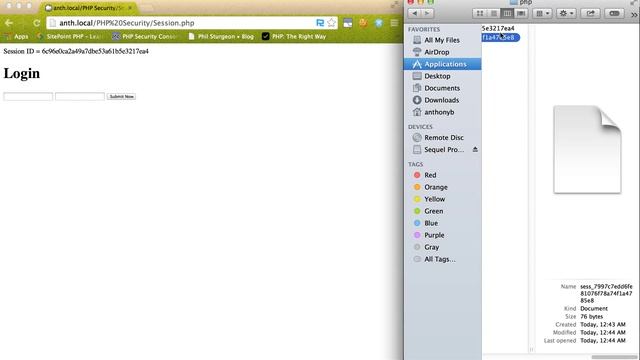This screenshot has width=640, height=360.
Task: Select Applications in Finder sidebar
Action: [x=442, y=64]
